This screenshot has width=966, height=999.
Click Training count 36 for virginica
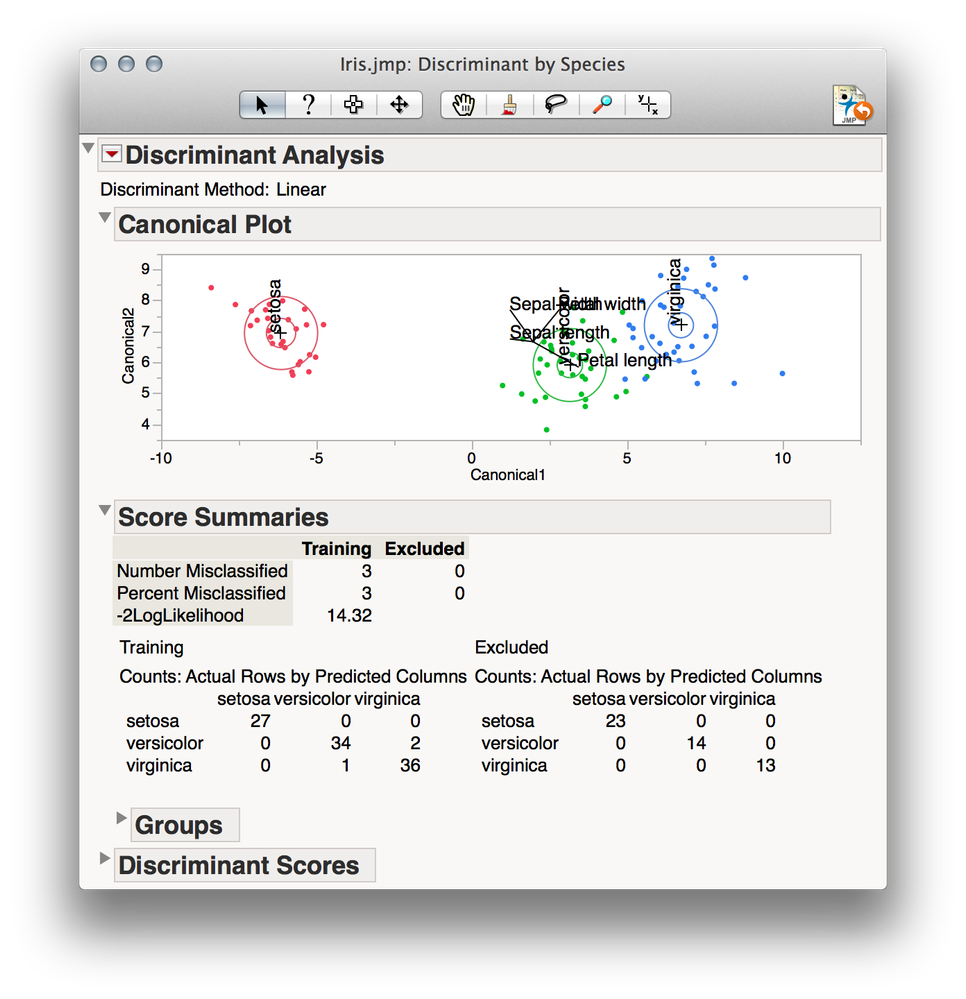tap(410, 765)
